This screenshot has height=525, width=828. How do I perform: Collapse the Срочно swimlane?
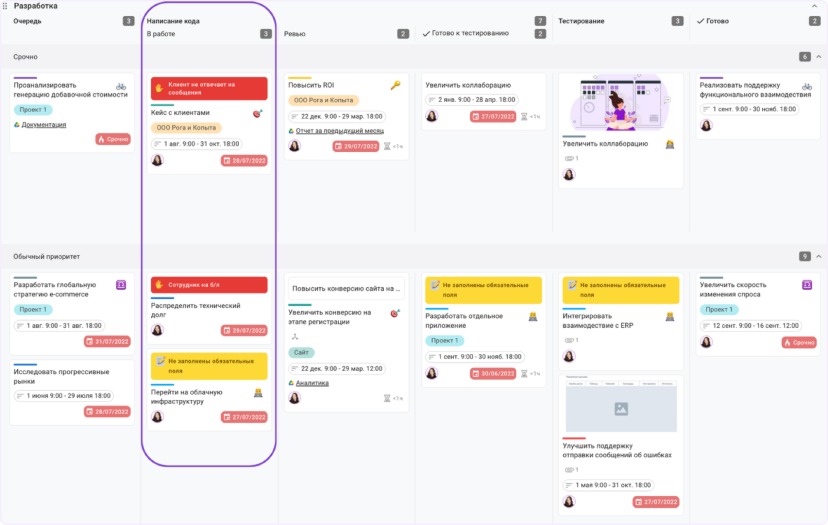[818, 57]
